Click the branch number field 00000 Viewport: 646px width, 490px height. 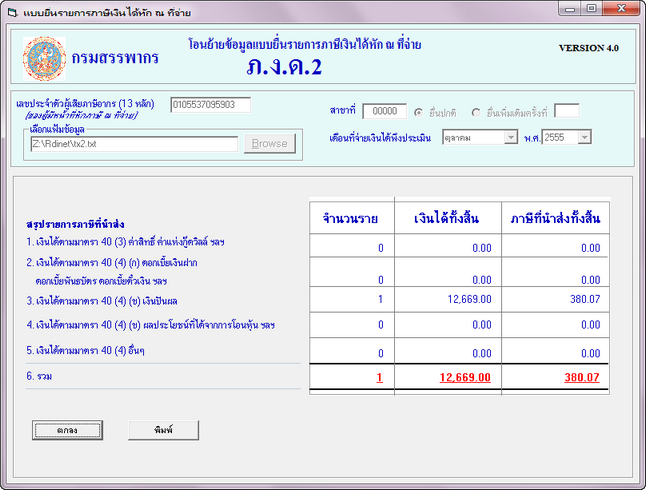click(384, 111)
